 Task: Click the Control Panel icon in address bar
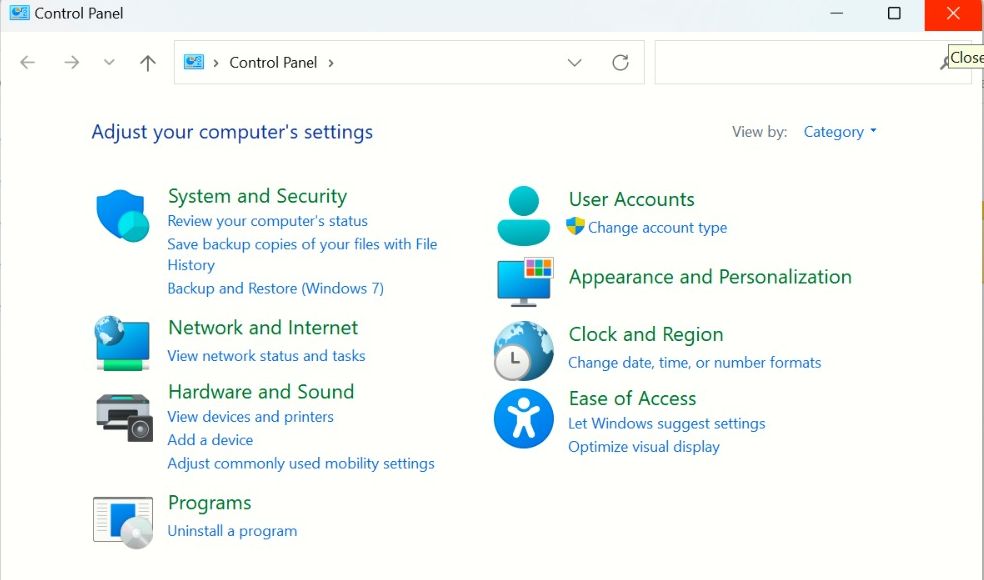click(194, 62)
